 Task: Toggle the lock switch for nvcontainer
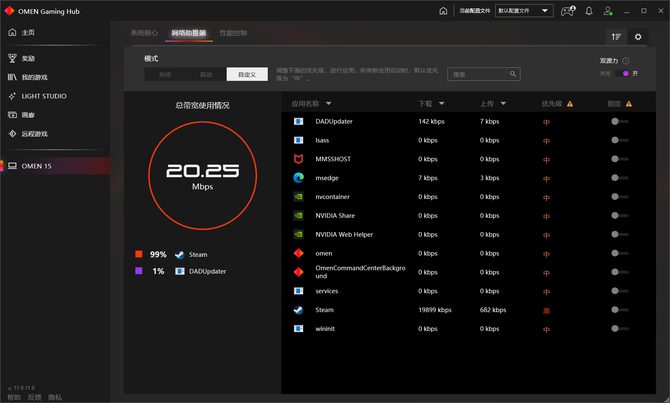pyautogui.click(x=620, y=197)
